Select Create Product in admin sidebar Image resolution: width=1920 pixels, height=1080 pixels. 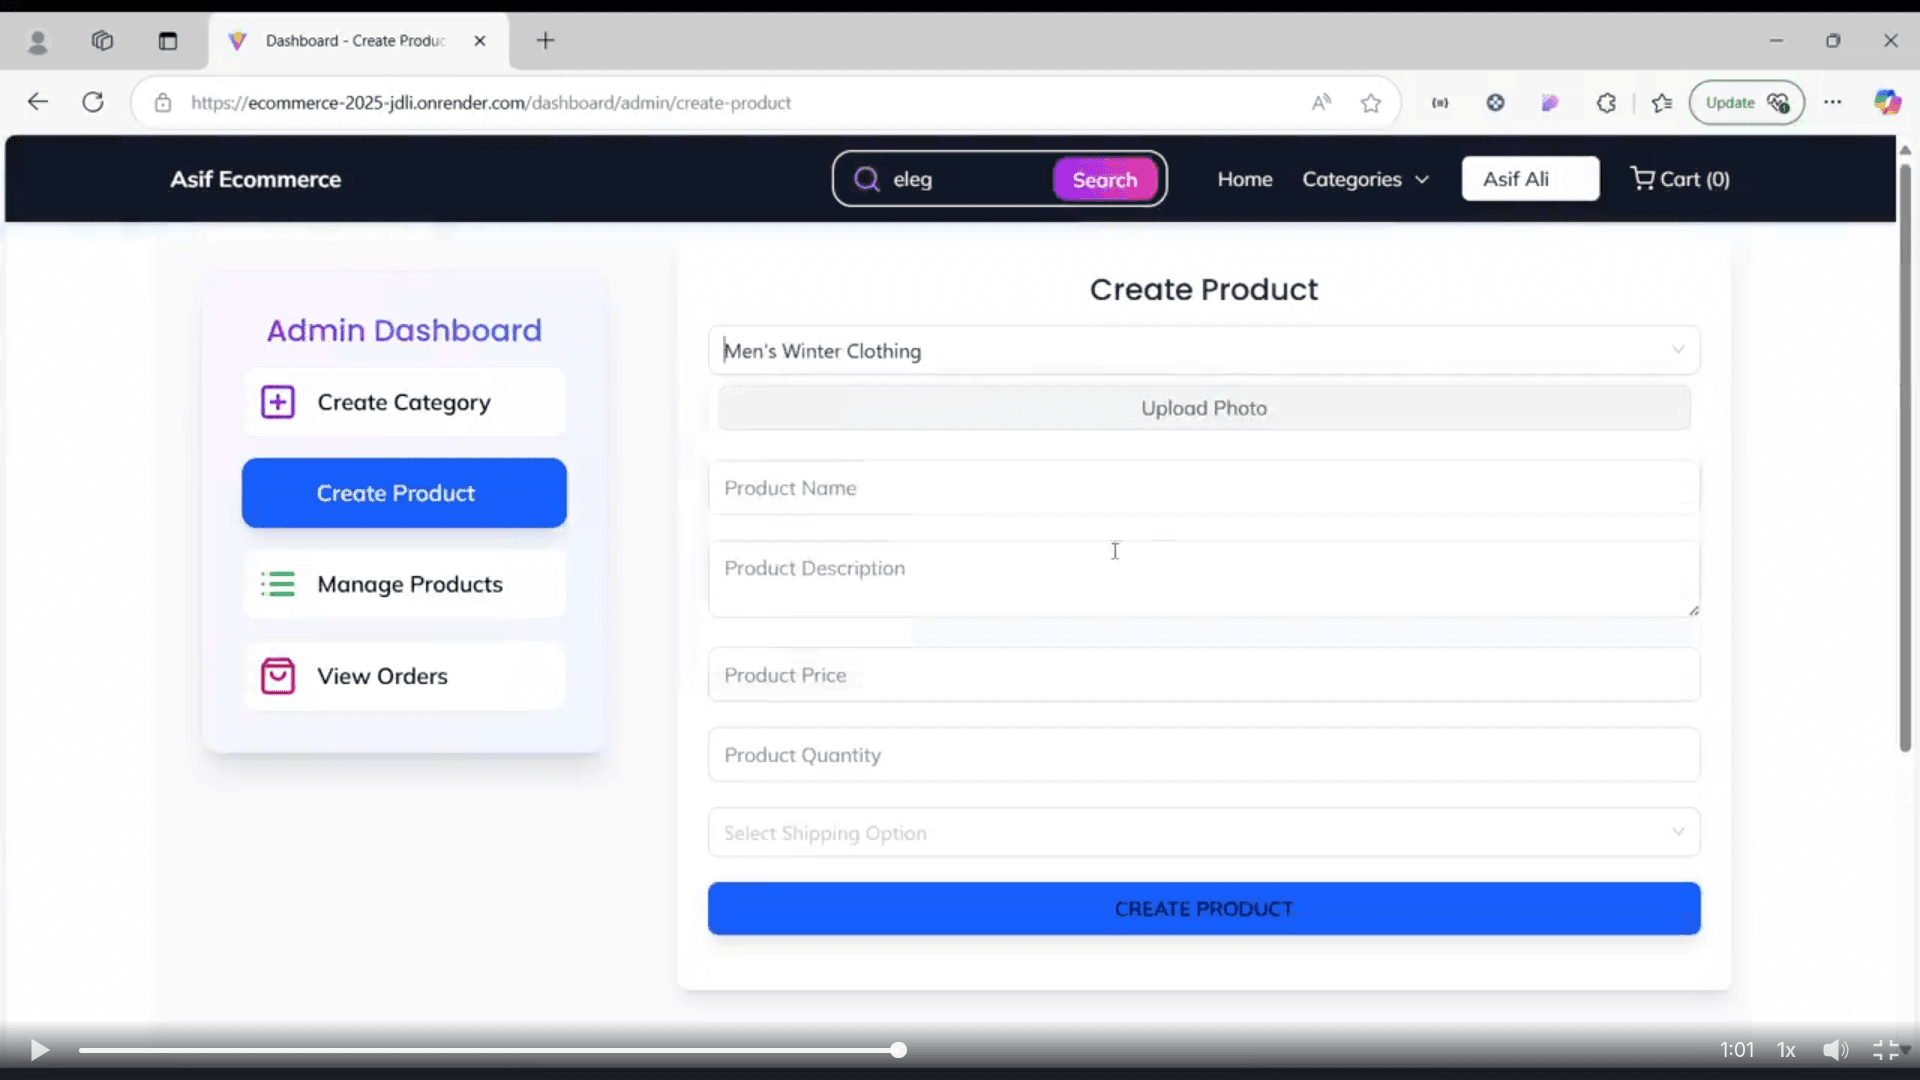tap(404, 493)
